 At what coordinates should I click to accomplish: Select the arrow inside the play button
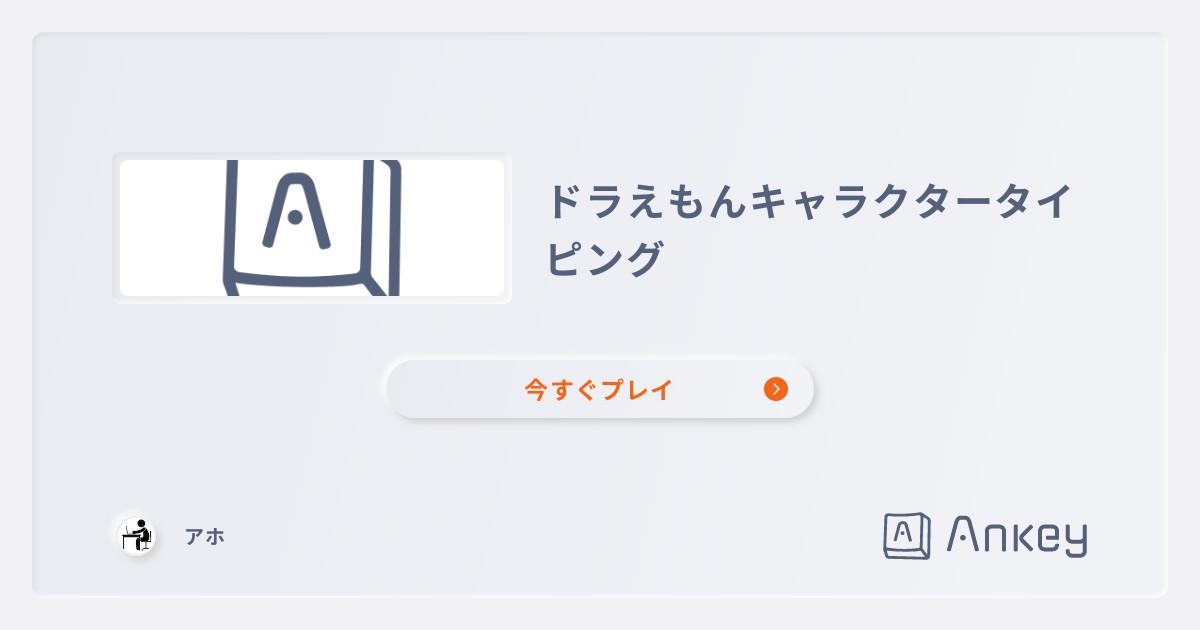tap(776, 390)
